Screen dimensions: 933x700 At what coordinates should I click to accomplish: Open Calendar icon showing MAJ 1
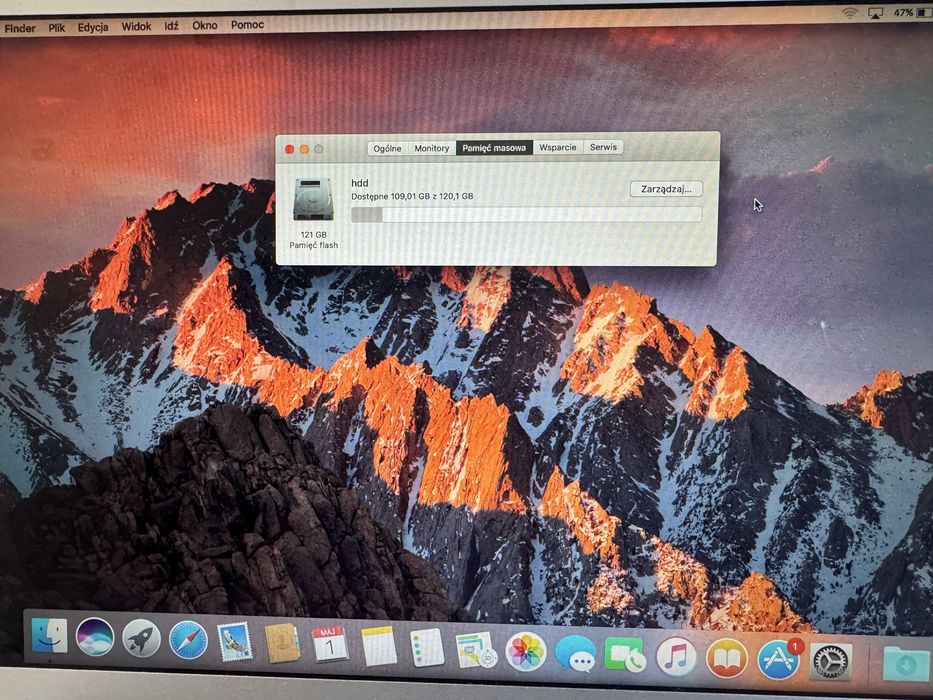330,645
